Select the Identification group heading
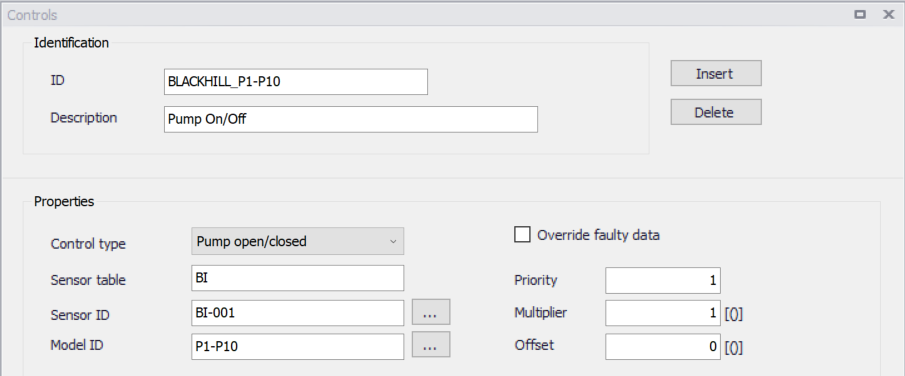Viewport: 905px width, 376px height. tap(72, 42)
